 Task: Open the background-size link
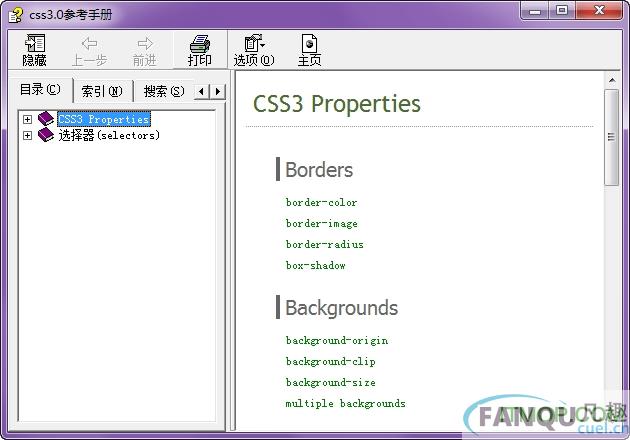(331, 383)
